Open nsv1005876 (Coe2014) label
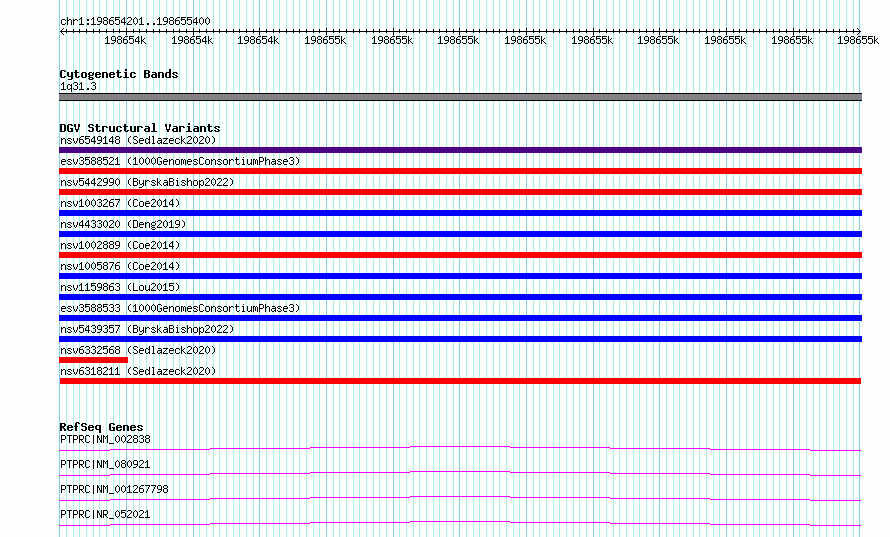This screenshot has height=537, width=890. coord(120,266)
